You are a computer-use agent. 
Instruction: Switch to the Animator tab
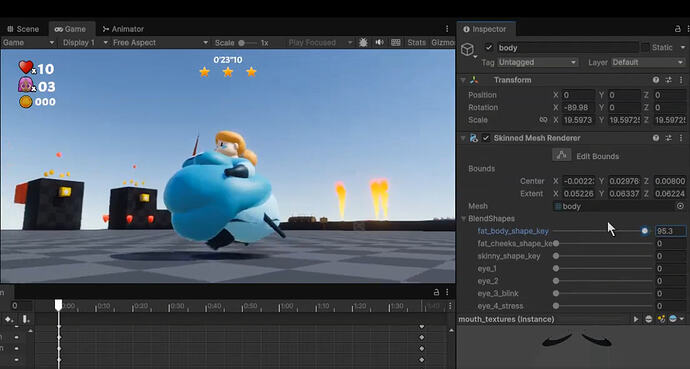[x=123, y=29]
